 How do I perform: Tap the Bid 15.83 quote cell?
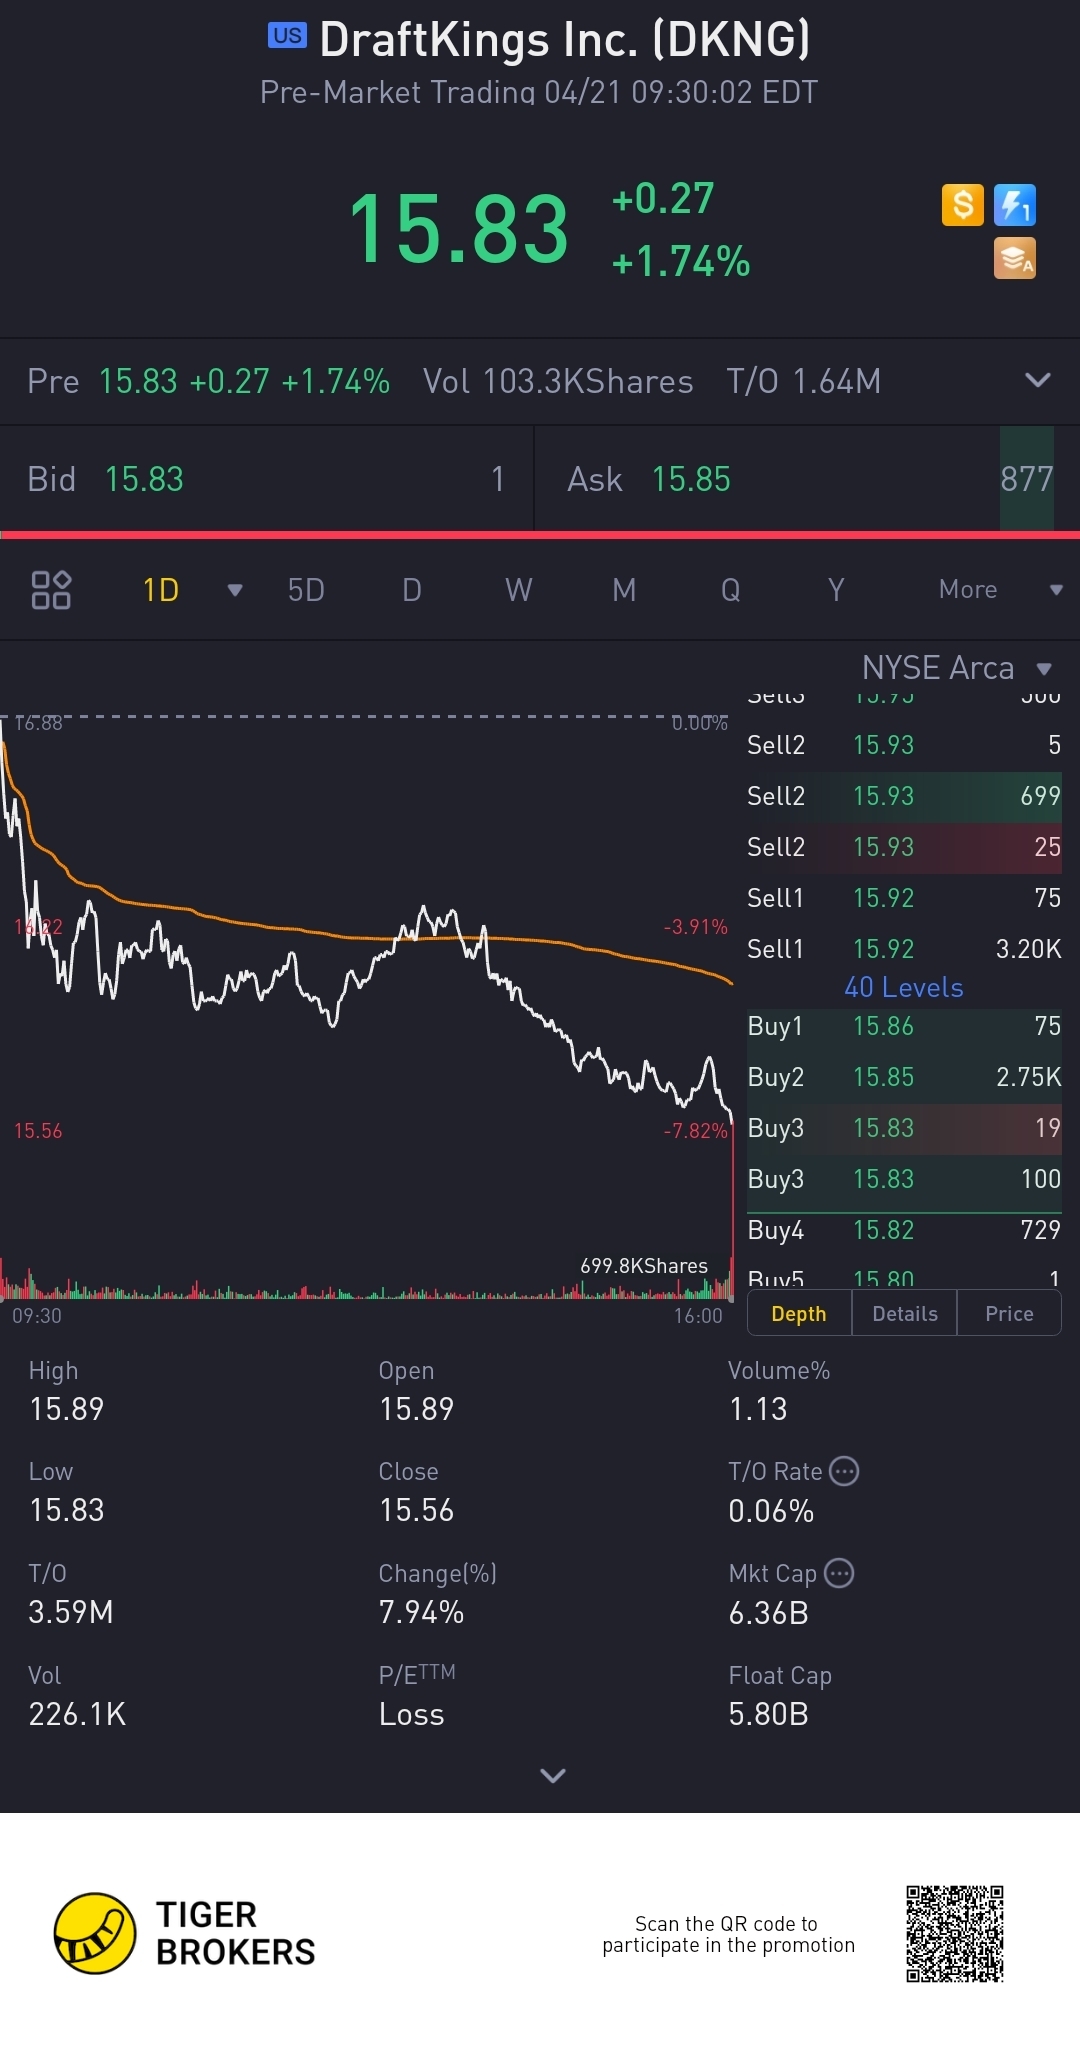coord(267,479)
